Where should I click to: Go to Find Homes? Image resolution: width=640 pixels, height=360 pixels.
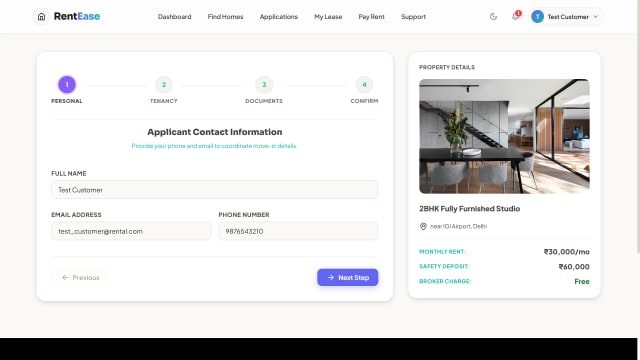click(x=225, y=17)
